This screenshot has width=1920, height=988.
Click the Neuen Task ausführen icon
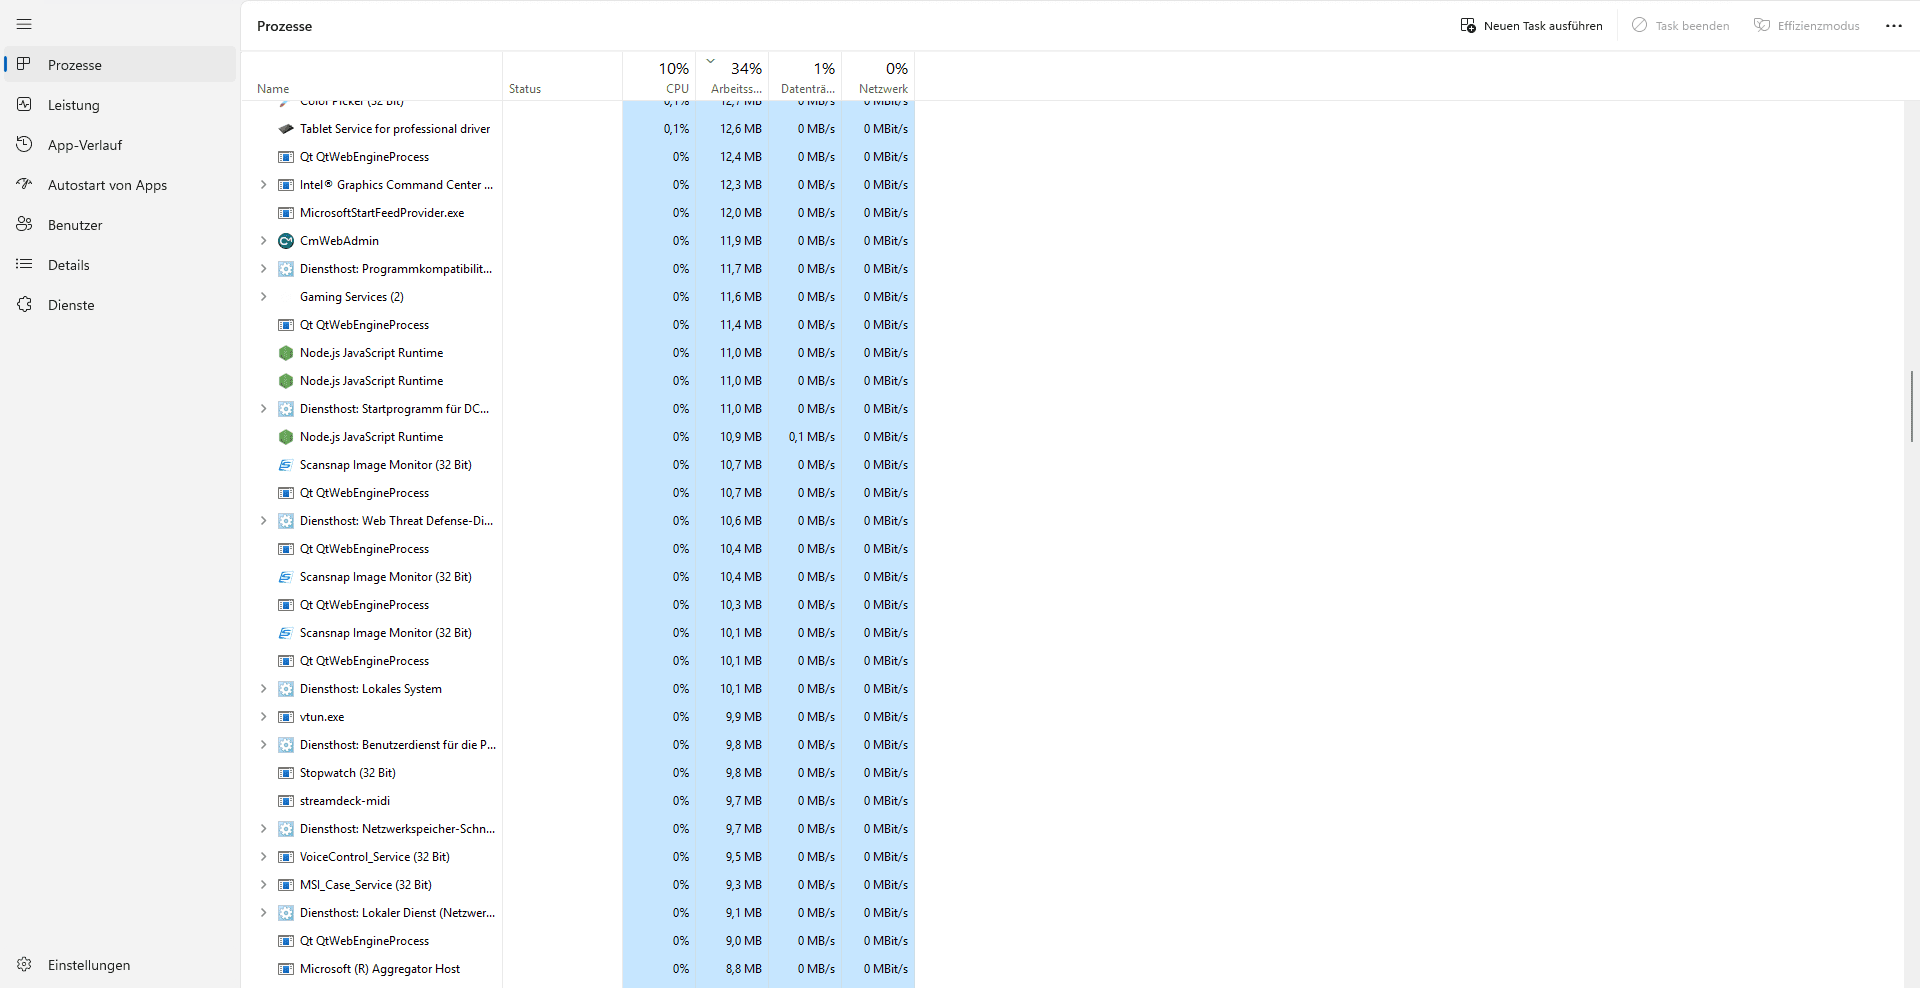tap(1468, 25)
